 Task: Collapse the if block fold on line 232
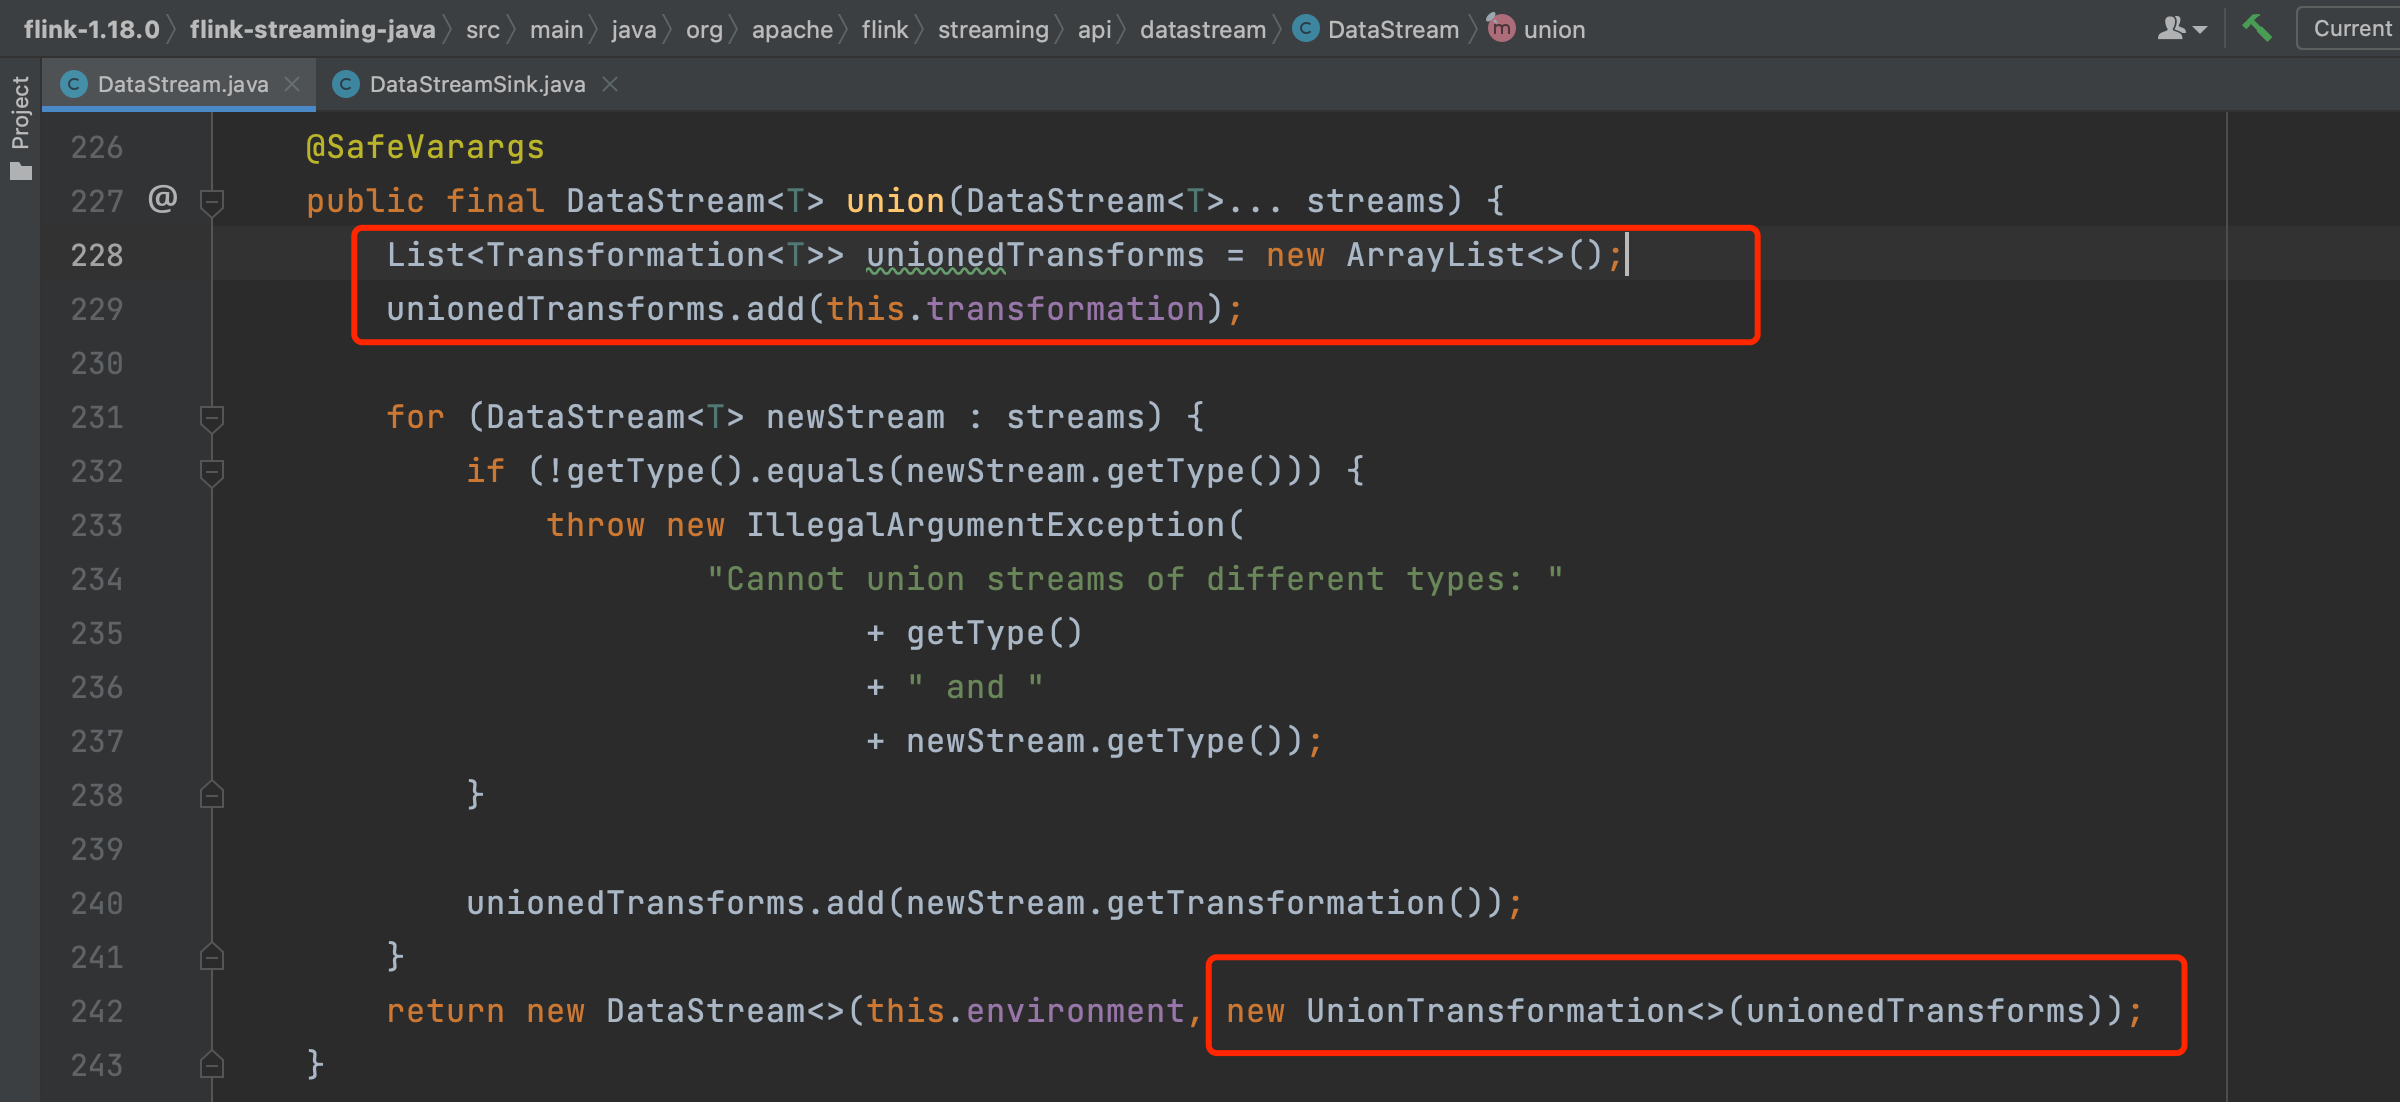tap(211, 471)
